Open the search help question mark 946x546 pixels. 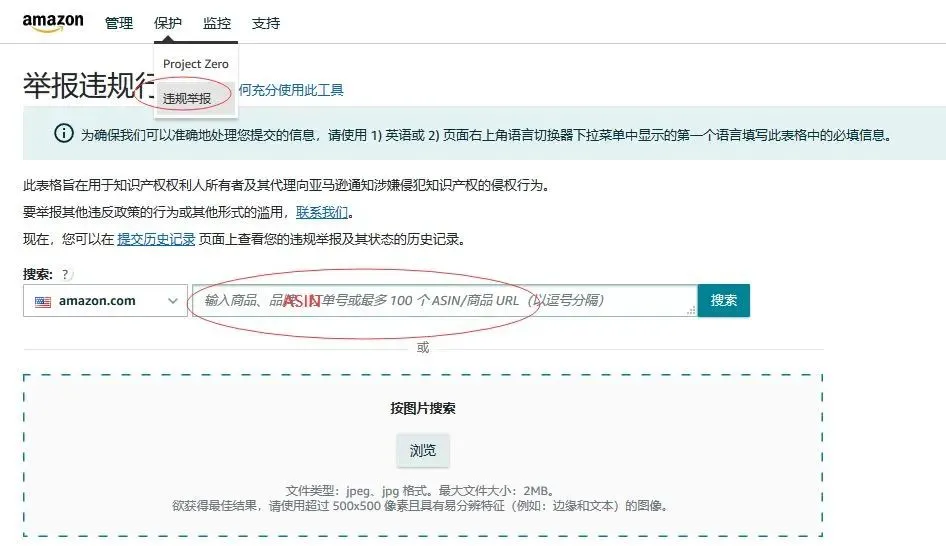point(65,275)
